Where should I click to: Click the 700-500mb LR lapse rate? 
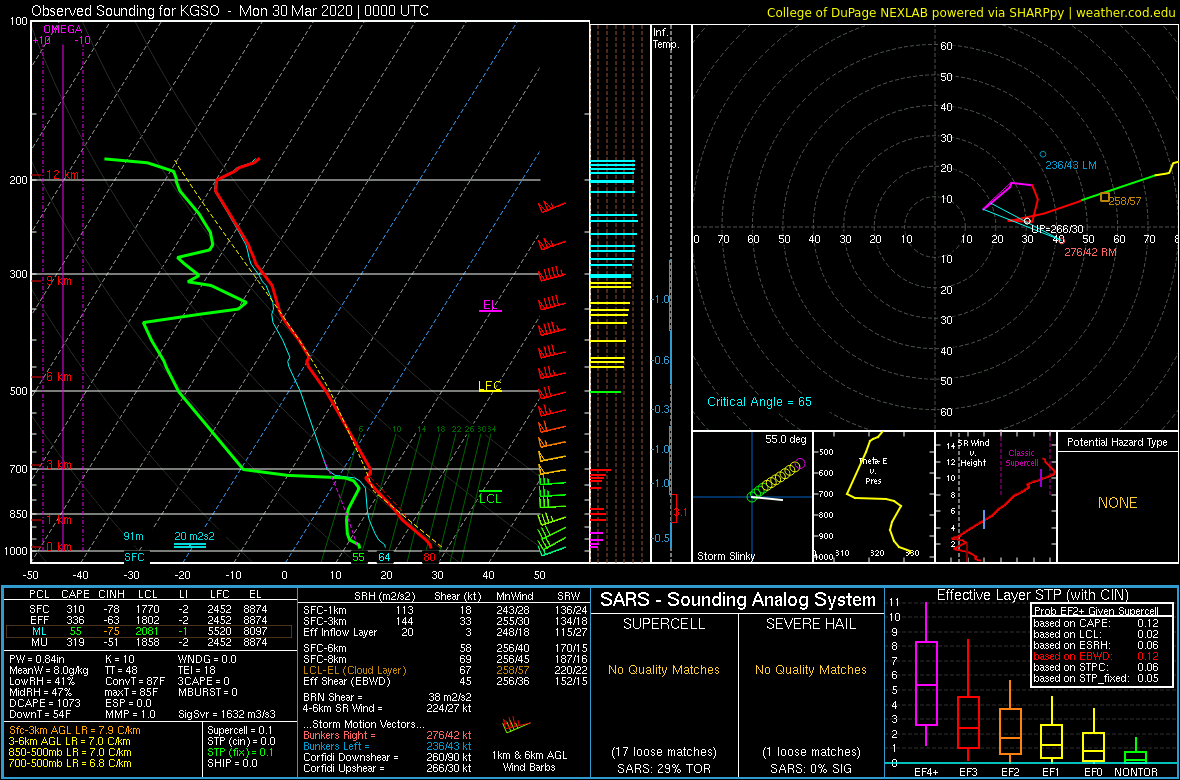[x=71, y=763]
